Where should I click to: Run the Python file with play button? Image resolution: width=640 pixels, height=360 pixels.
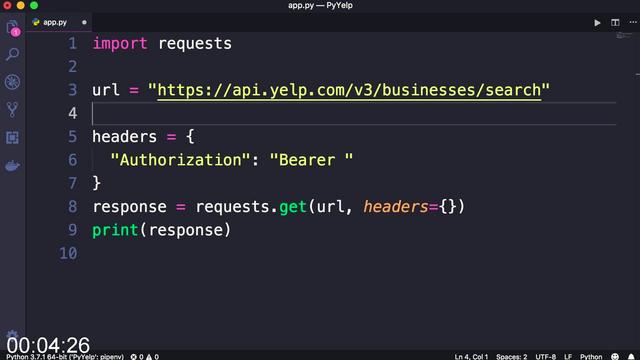pyautogui.click(x=597, y=22)
